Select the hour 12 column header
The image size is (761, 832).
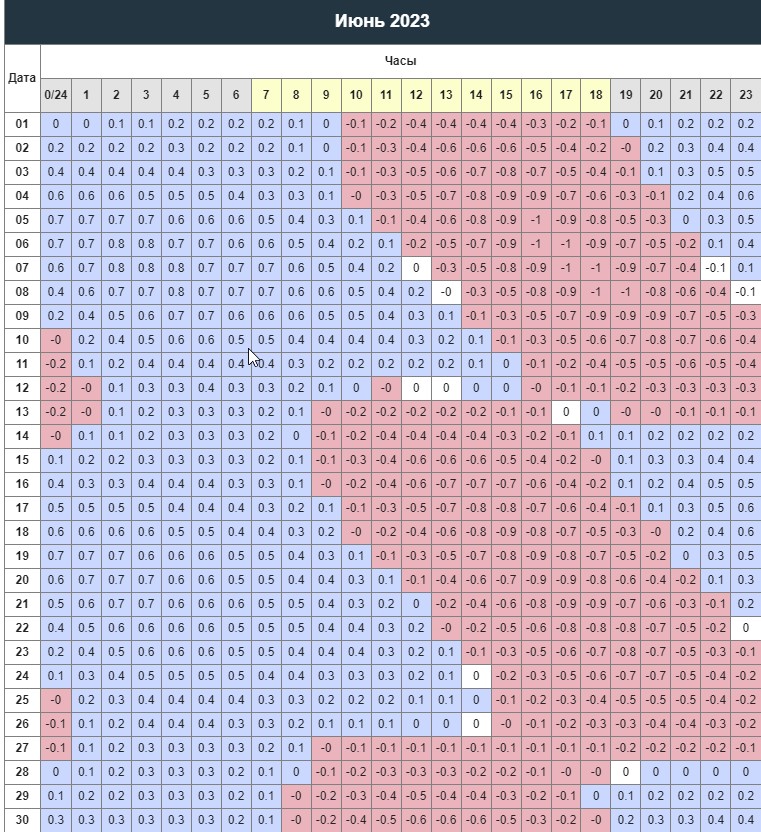pyautogui.click(x=416, y=95)
